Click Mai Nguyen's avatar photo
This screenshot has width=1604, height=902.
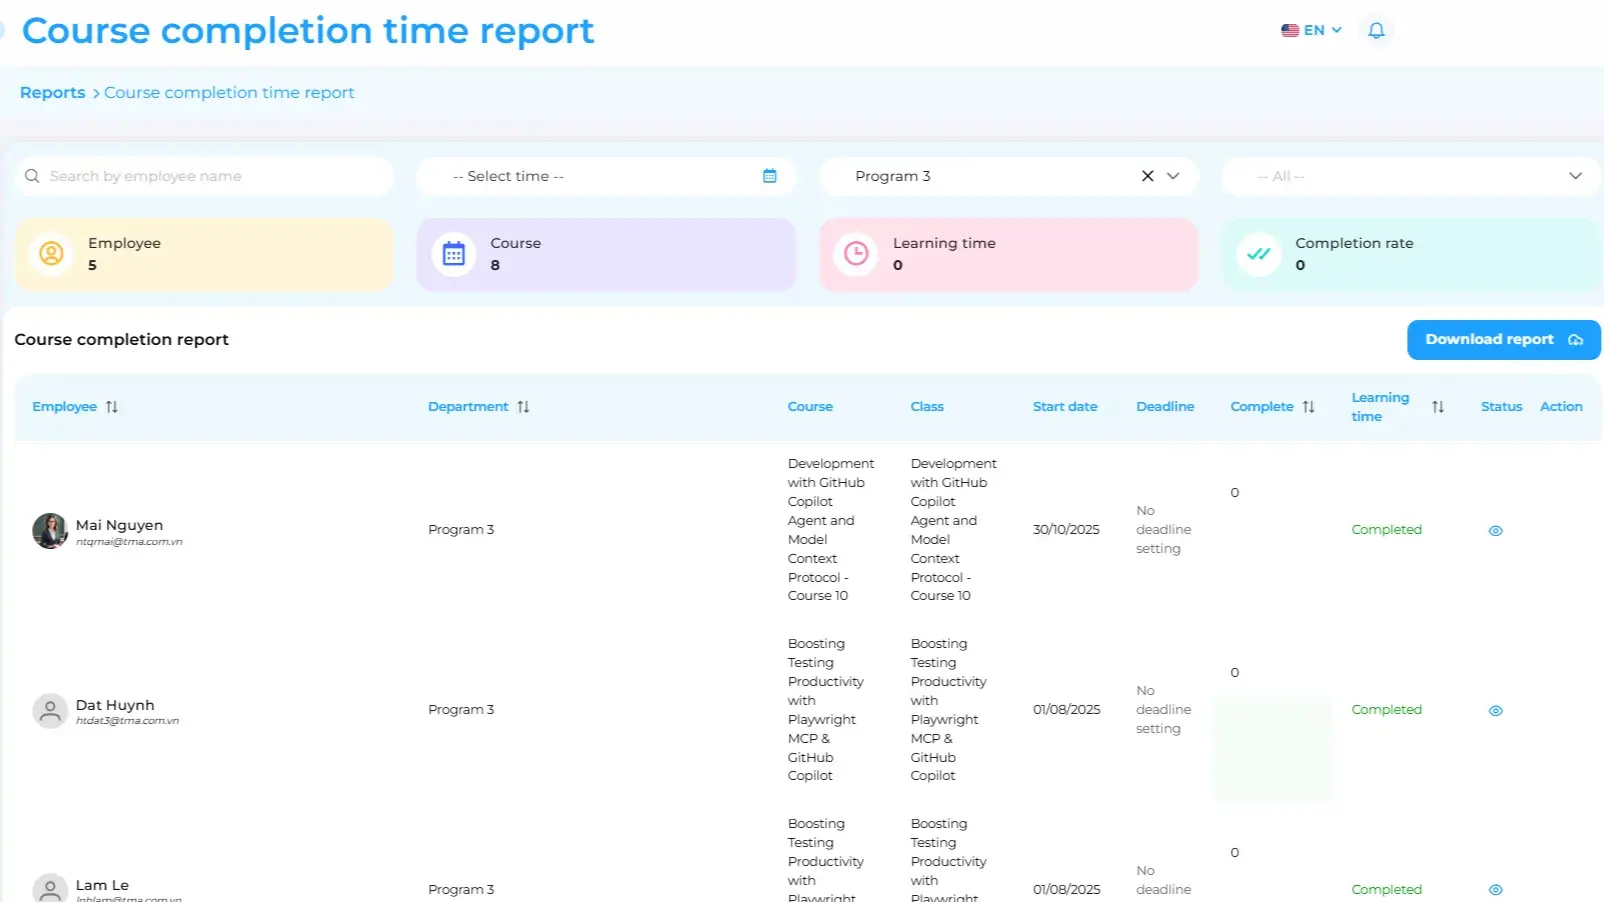point(50,531)
